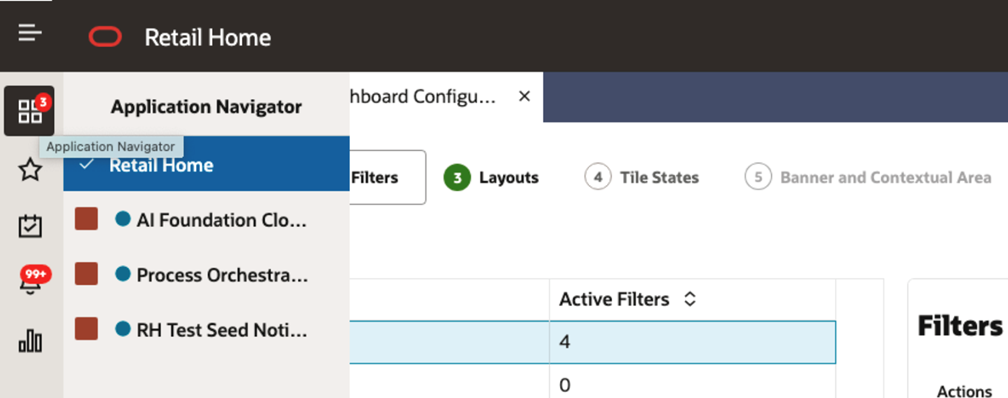The width and height of the screenshot is (1008, 398).
Task: Go to step 4 Tile States
Action: [x=642, y=177]
